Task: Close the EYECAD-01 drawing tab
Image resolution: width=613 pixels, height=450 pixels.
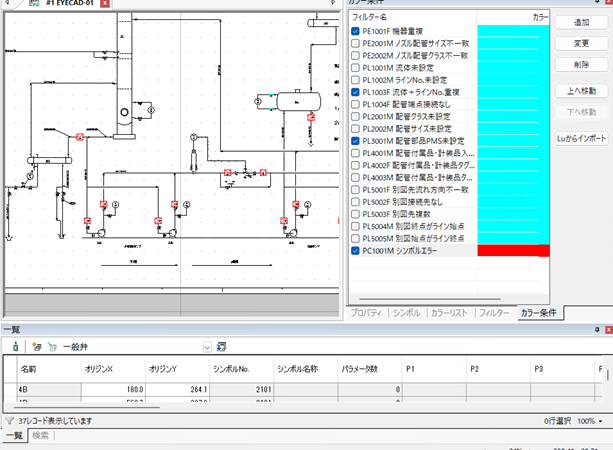Action: (107, 4)
